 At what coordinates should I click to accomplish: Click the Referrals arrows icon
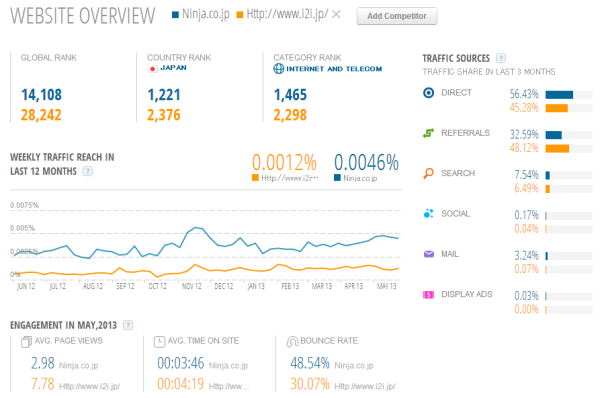click(429, 133)
